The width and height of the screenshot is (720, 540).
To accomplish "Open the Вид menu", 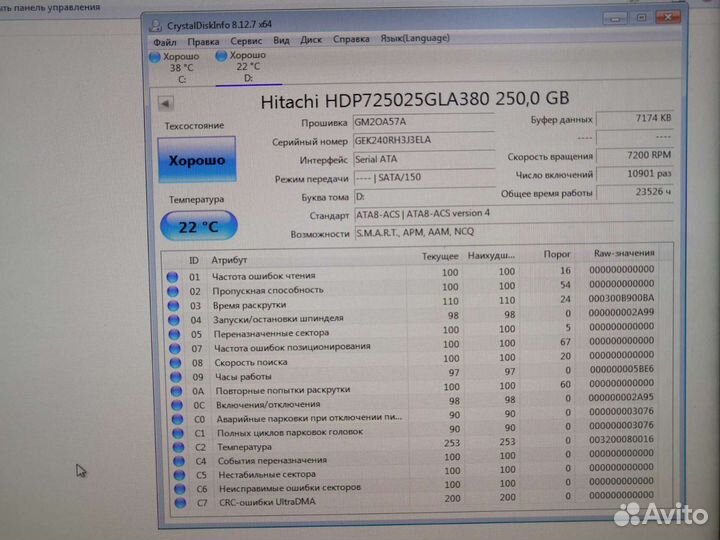I will coord(281,40).
